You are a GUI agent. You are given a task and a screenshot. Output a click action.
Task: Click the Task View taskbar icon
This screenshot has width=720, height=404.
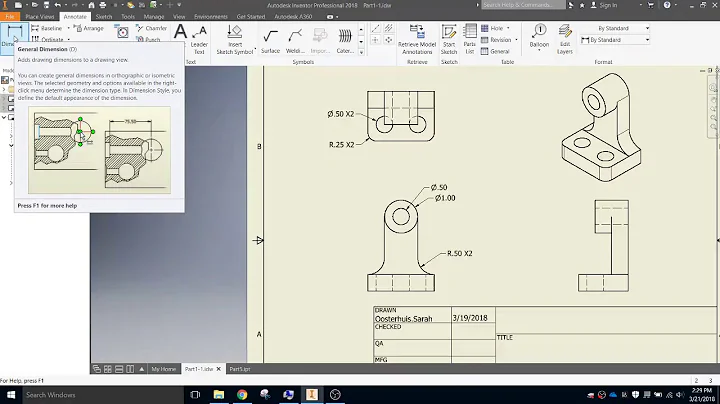(195, 395)
